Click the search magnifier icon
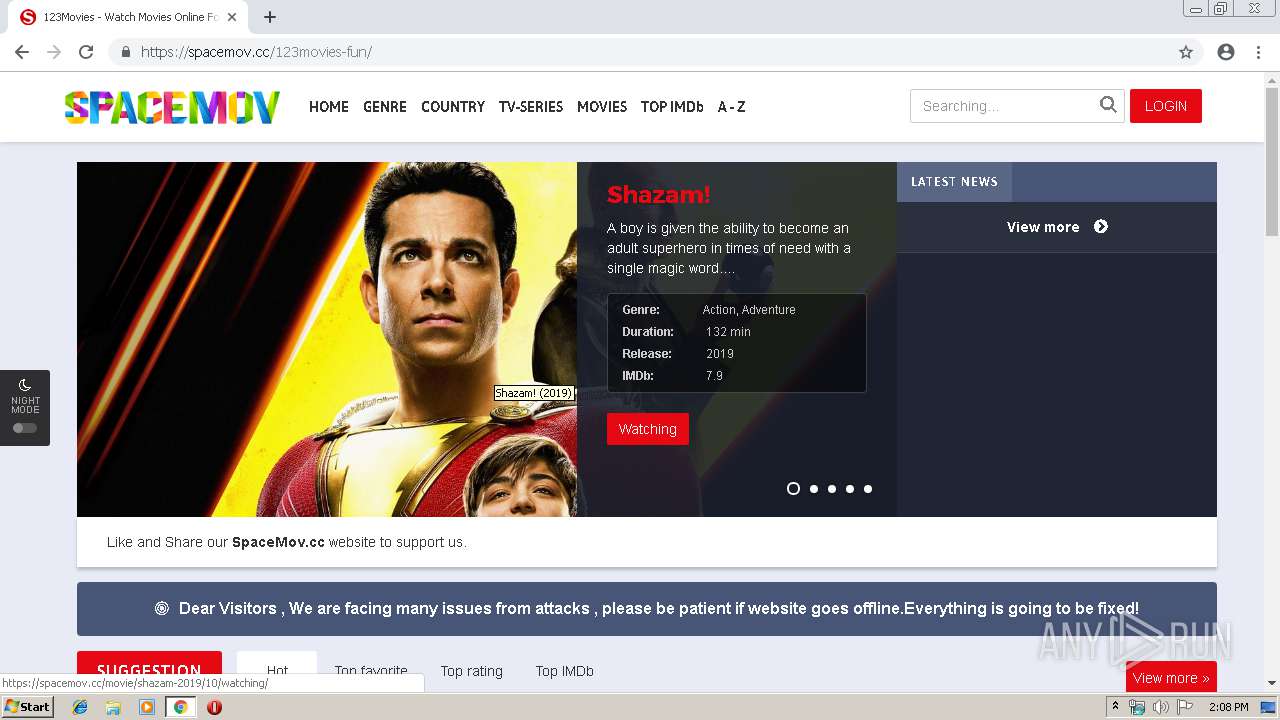Viewport: 1280px width, 720px height. click(x=1108, y=105)
